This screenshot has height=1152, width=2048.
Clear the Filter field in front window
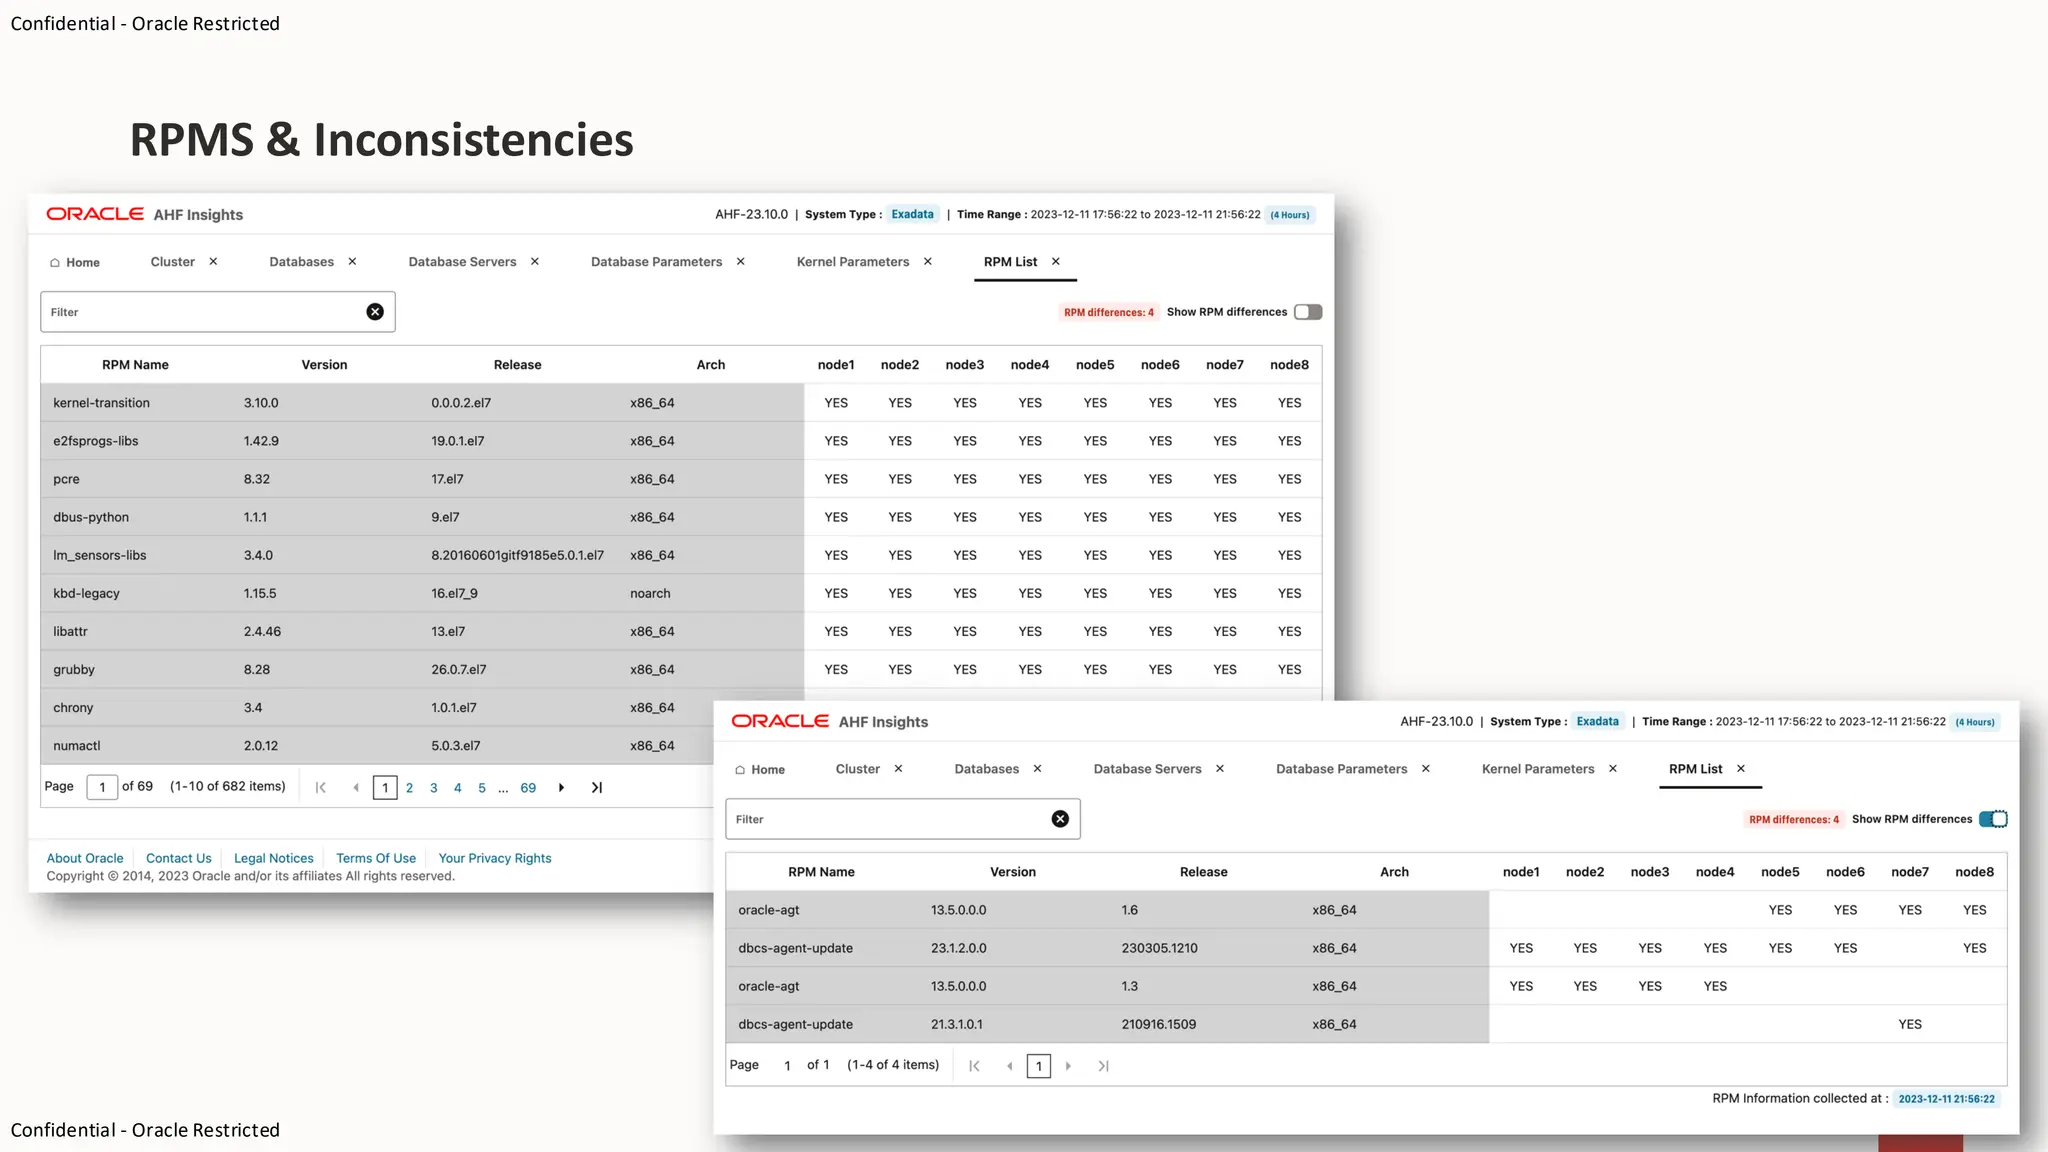1060,819
